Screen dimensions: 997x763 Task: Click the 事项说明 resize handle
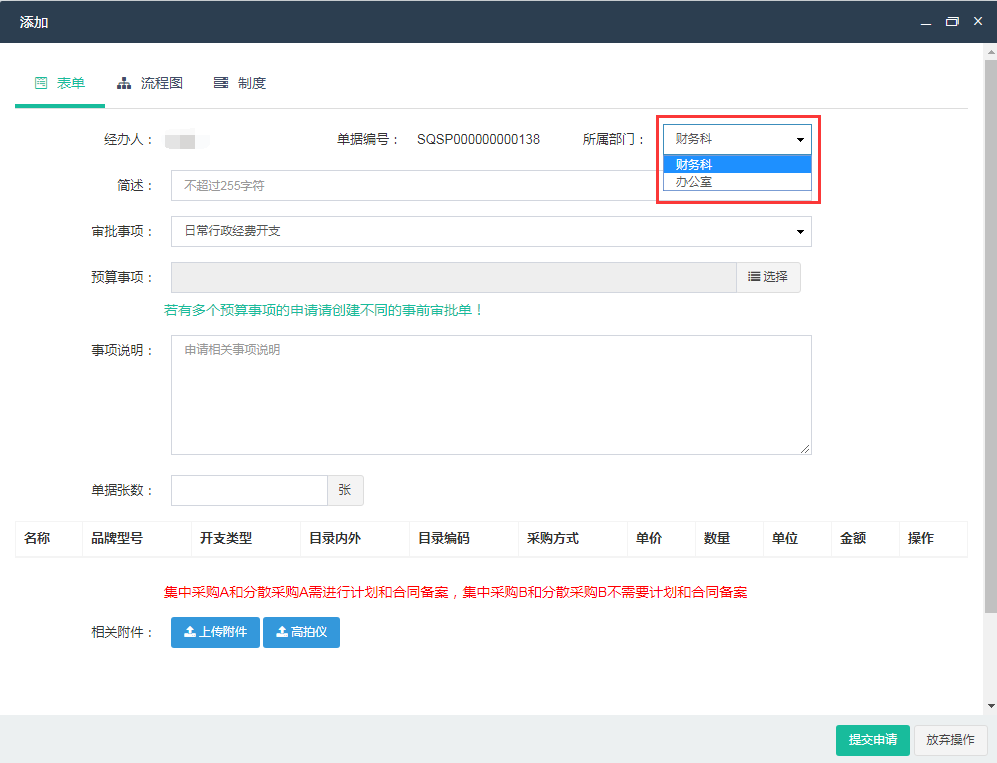tap(805, 449)
